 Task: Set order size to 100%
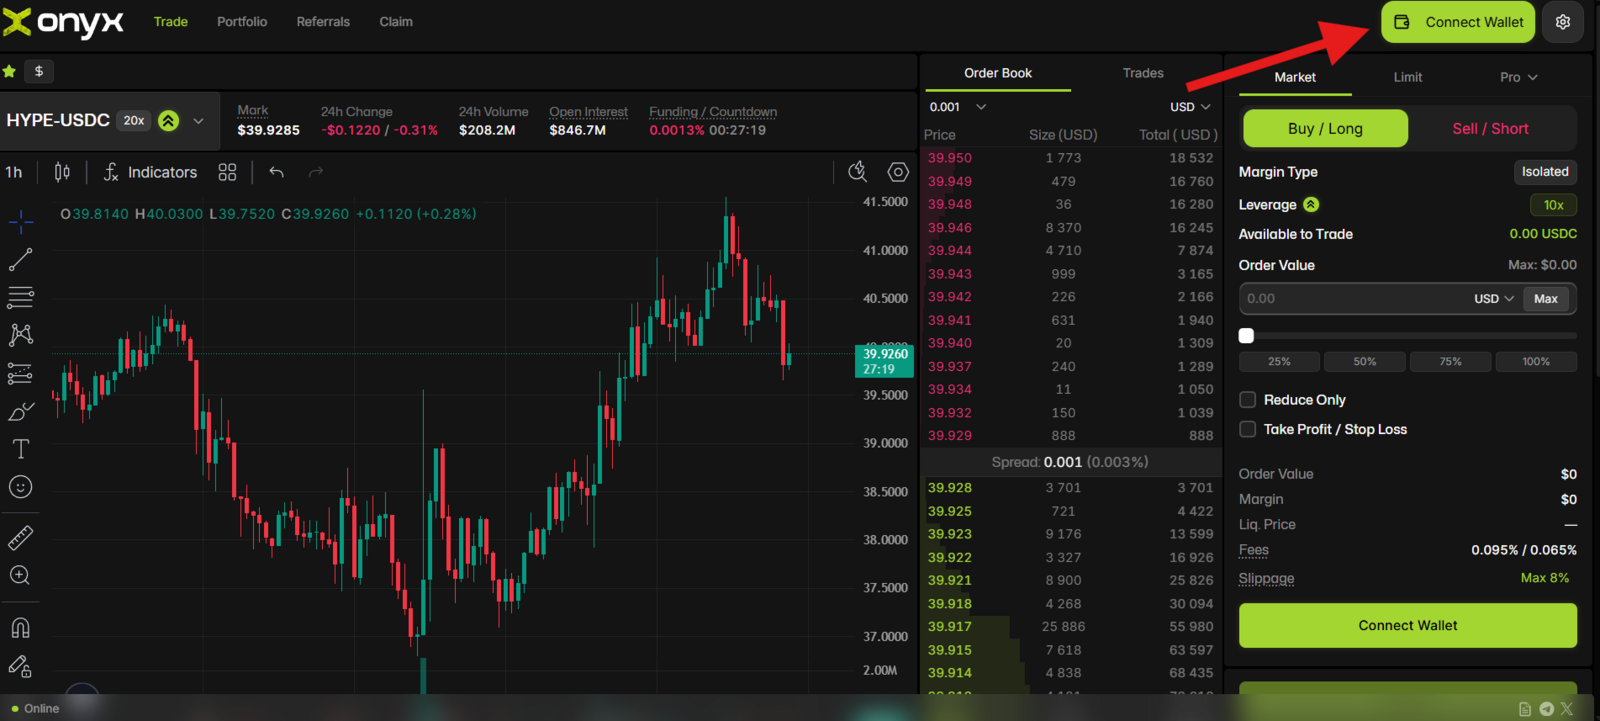tap(1536, 361)
